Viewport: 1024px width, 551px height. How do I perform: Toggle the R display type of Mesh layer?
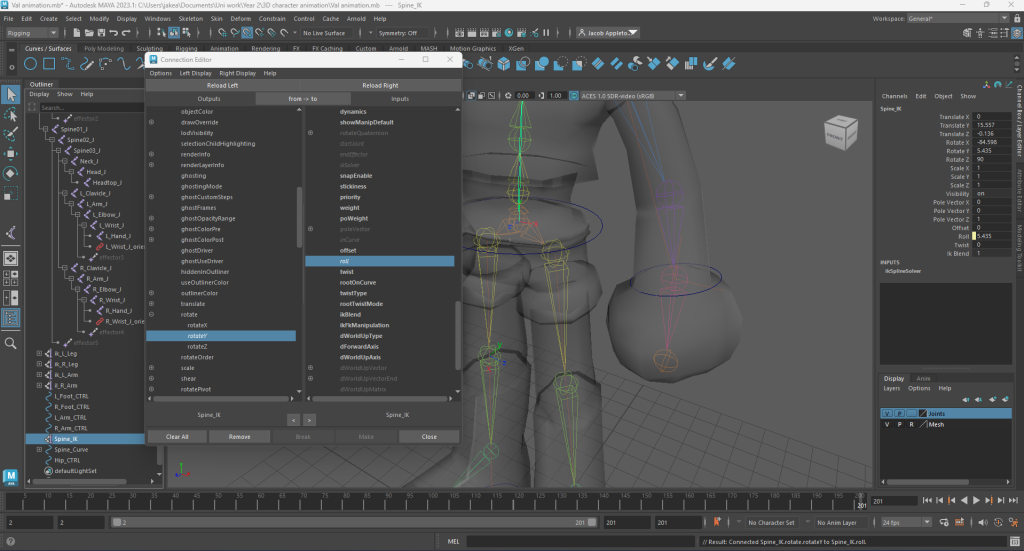point(911,424)
